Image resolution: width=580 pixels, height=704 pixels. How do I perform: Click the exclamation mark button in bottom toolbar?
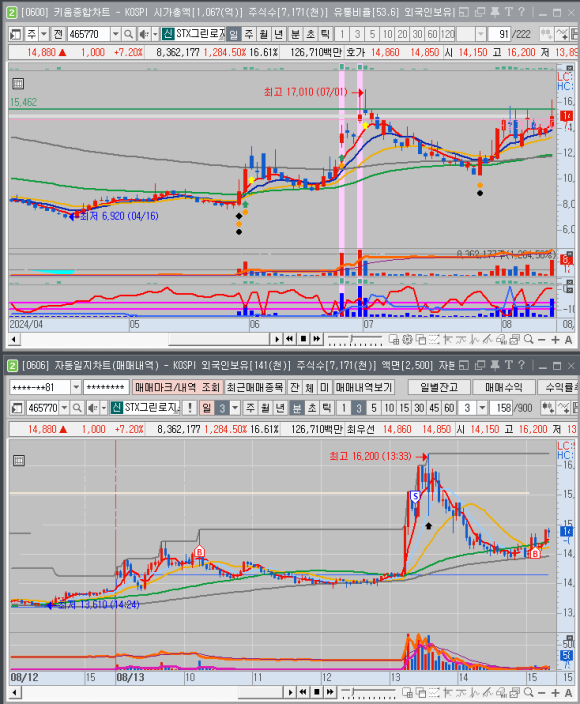[190, 408]
